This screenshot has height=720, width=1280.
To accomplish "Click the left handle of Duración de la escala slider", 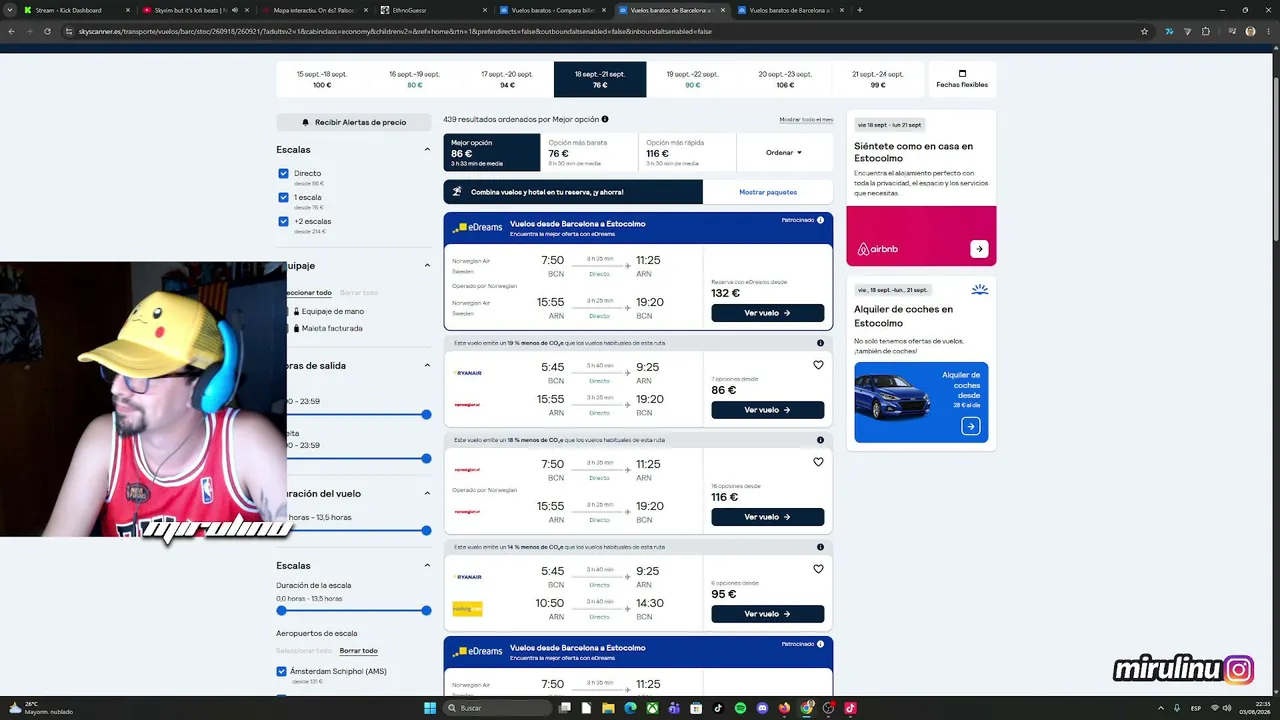I will 281,610.
